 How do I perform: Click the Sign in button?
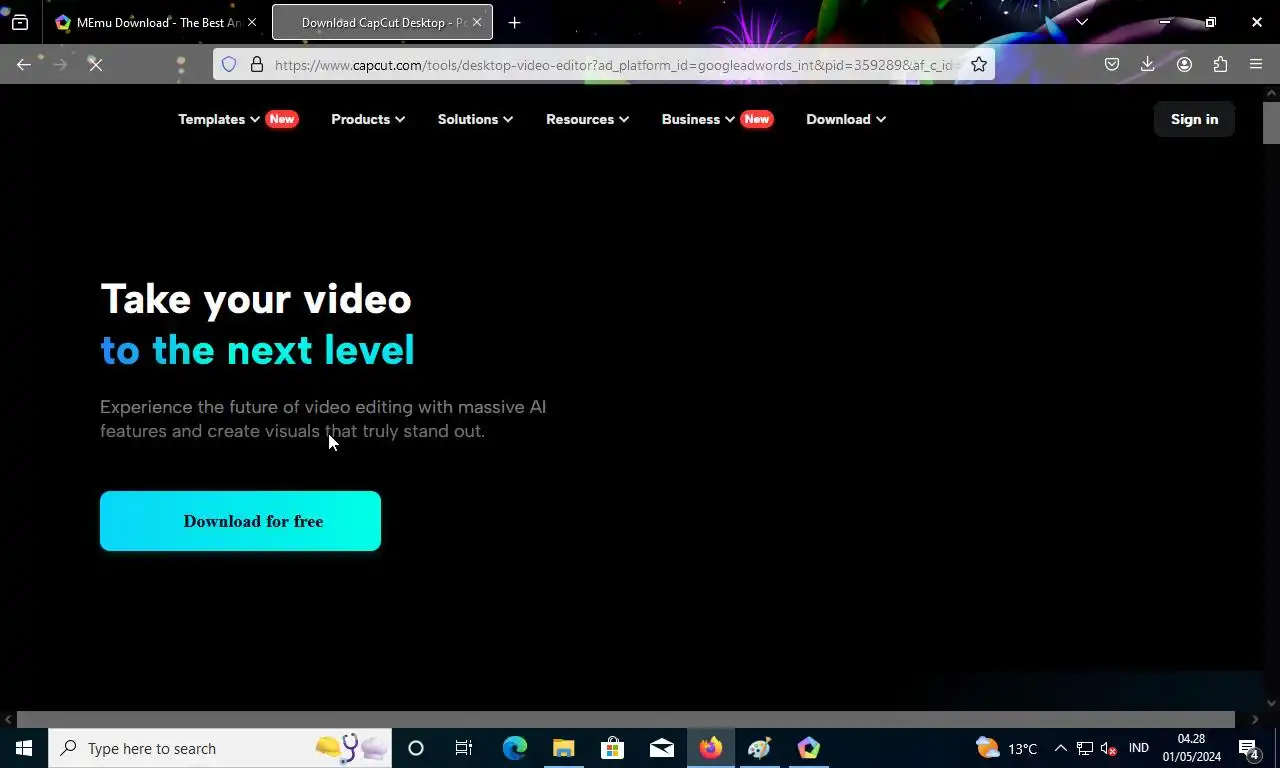click(x=1194, y=119)
